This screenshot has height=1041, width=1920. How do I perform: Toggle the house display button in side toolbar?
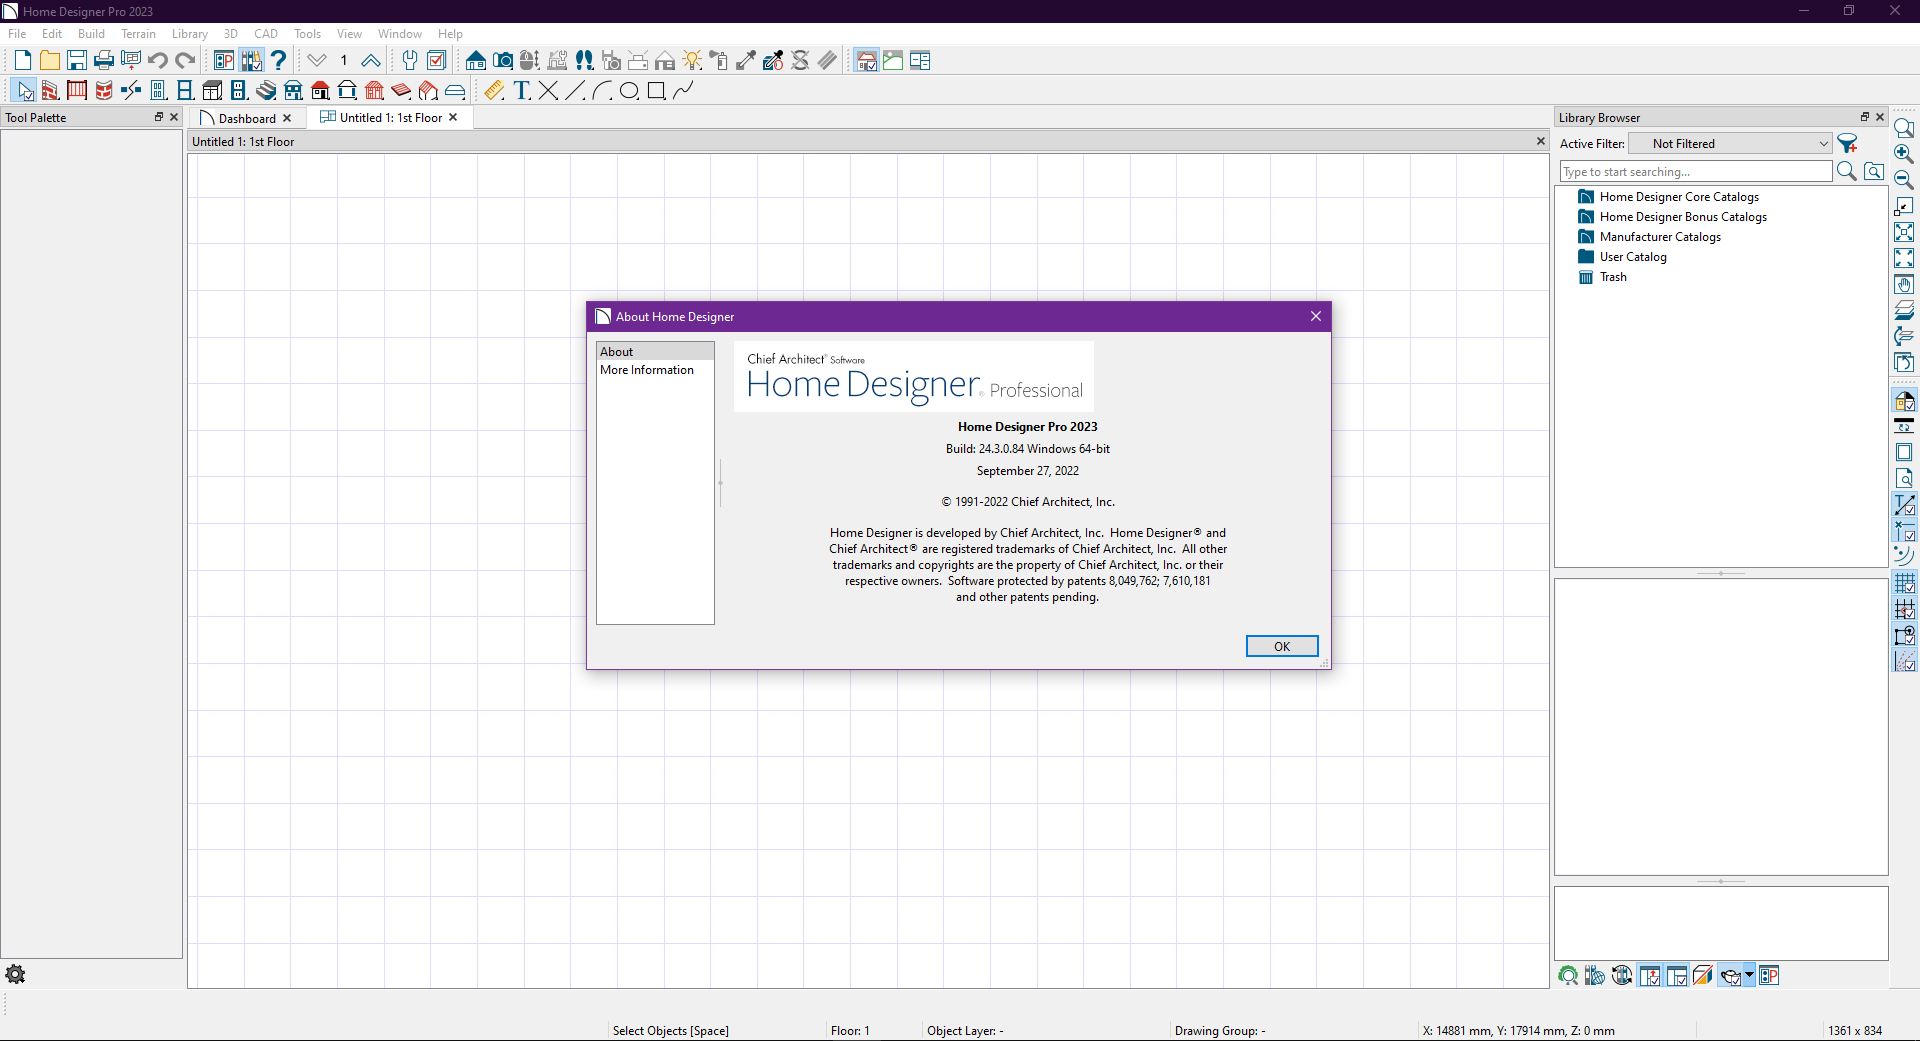coord(1904,401)
